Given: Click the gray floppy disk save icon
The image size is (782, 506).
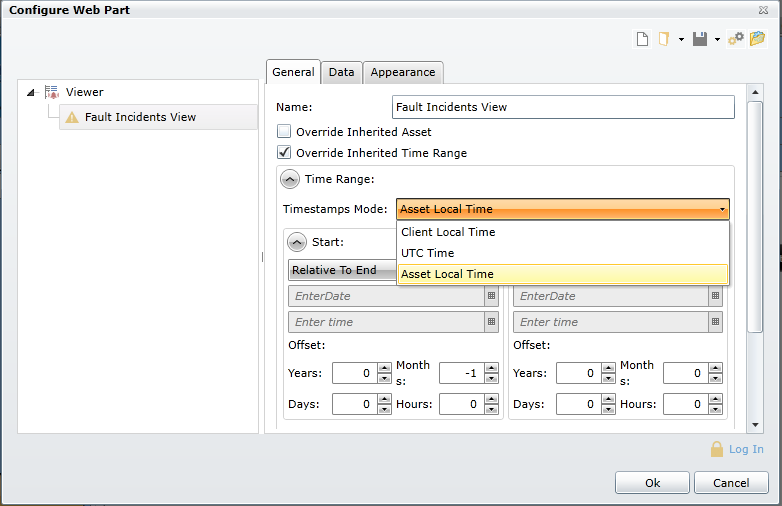Looking at the screenshot, I should pyautogui.click(x=700, y=39).
